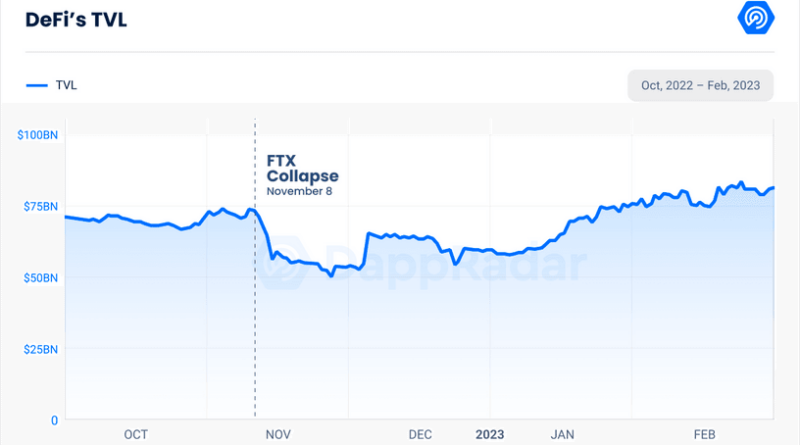Open the Oct, 2022 – Feb, 2023 date range
The height and width of the screenshot is (445, 800).
tap(700, 85)
